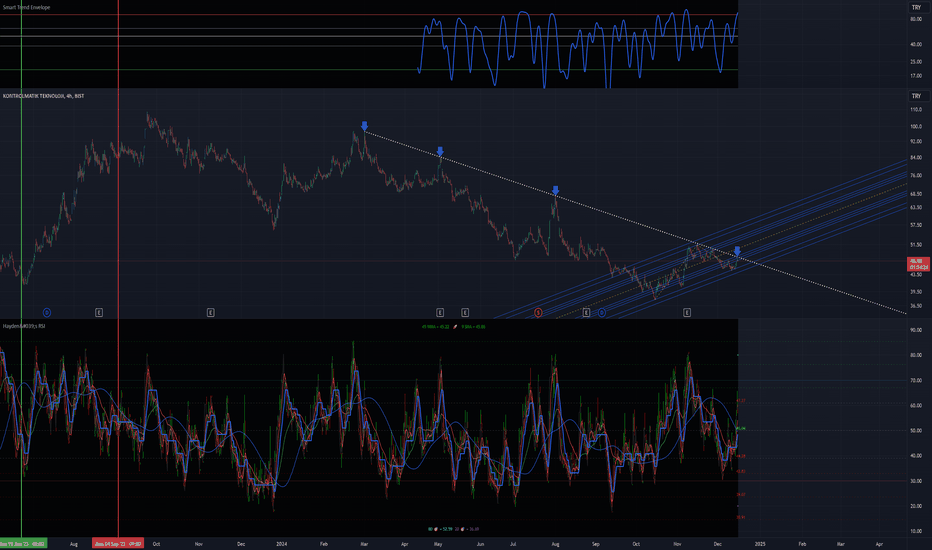Click the 100.0 price axis label
This screenshot has width=932, height=550.
(x=916, y=127)
